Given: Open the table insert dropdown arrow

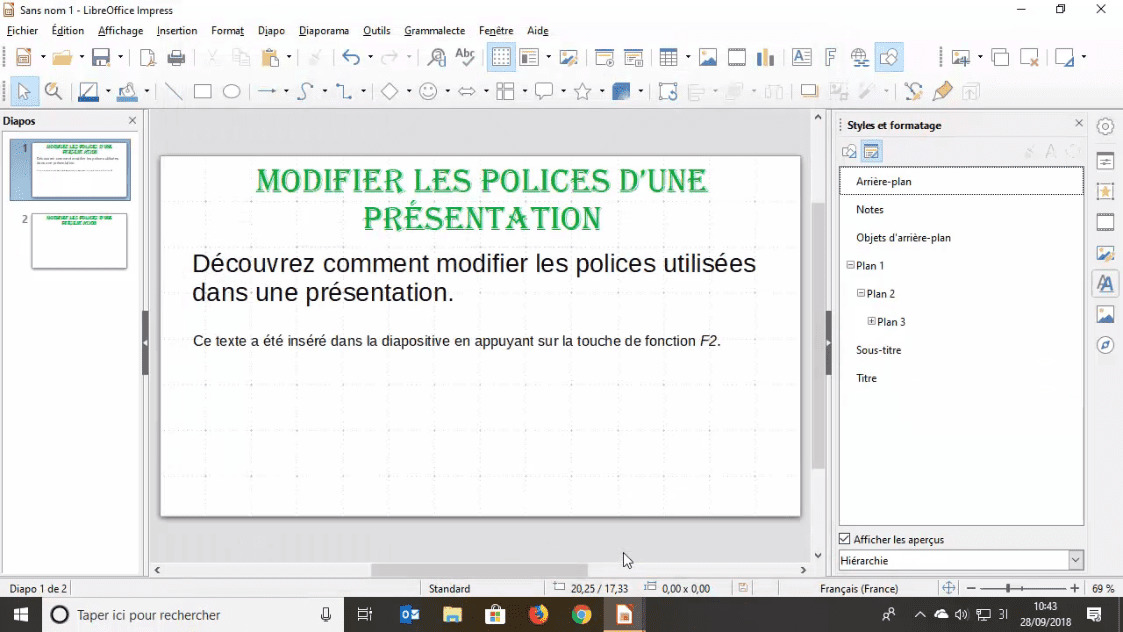Looking at the screenshot, I should (688, 57).
